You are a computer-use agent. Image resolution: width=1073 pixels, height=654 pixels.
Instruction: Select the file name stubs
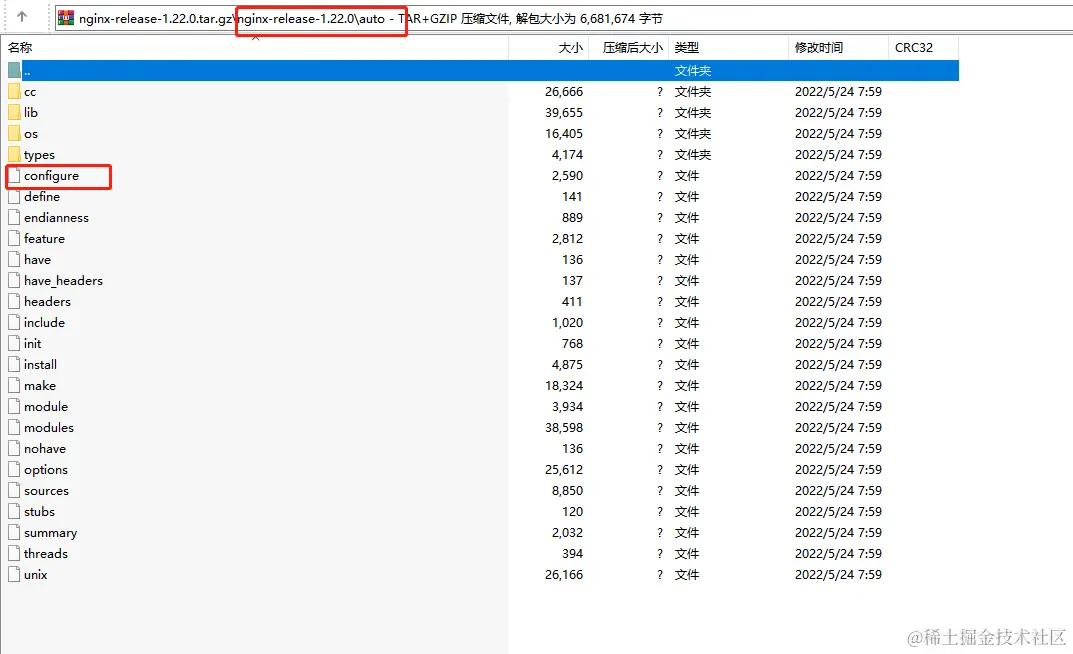tap(39, 512)
